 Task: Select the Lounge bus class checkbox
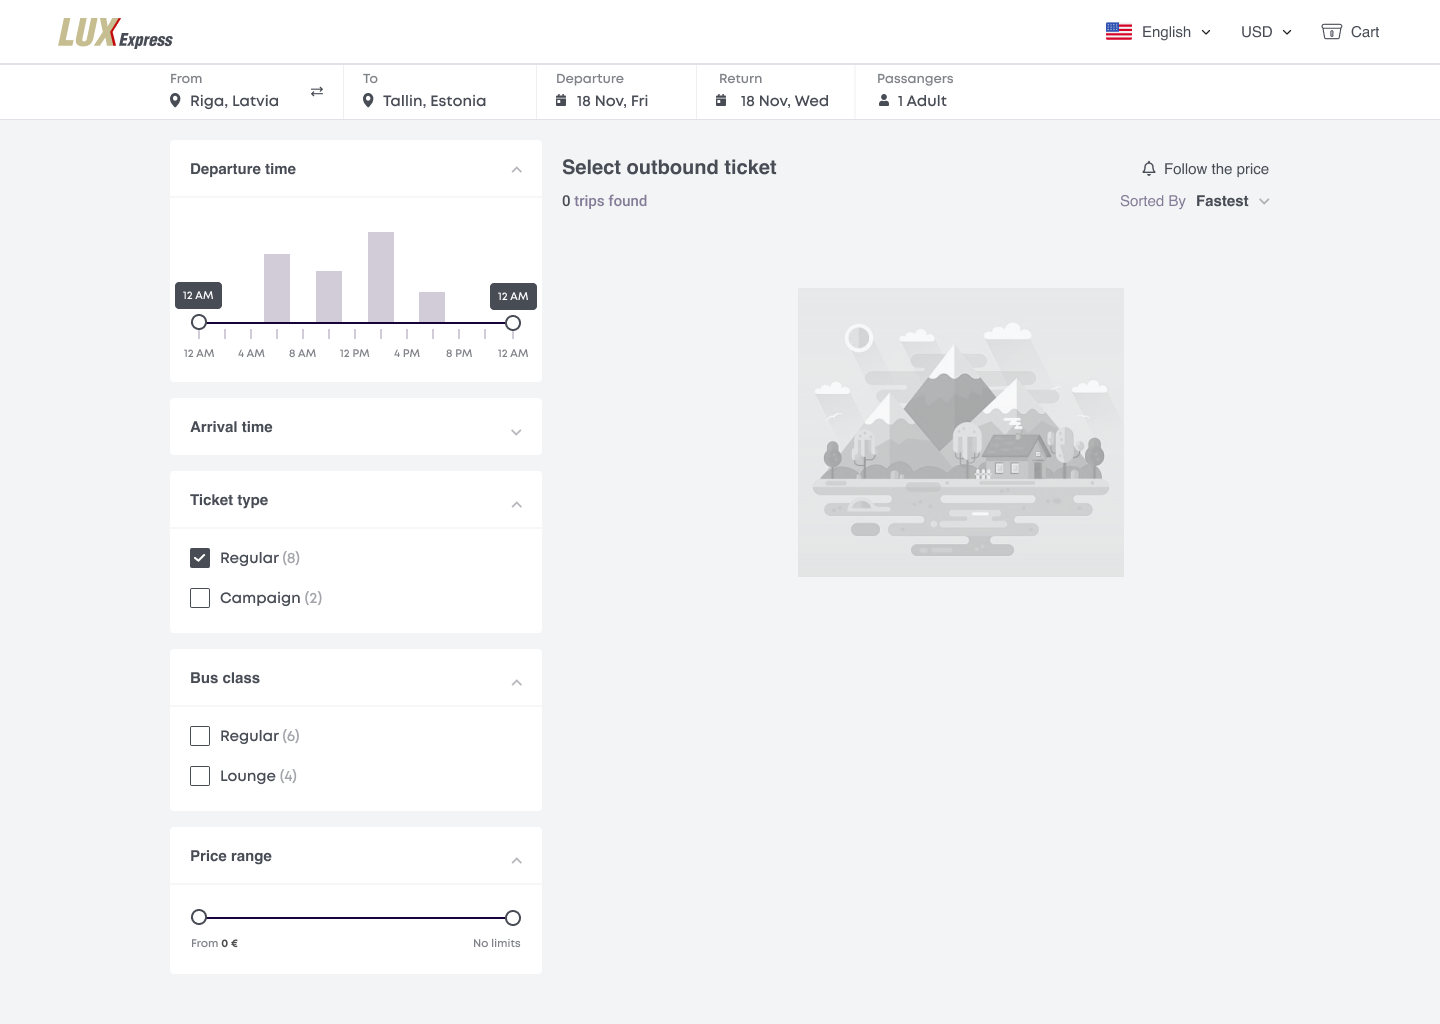(x=200, y=776)
